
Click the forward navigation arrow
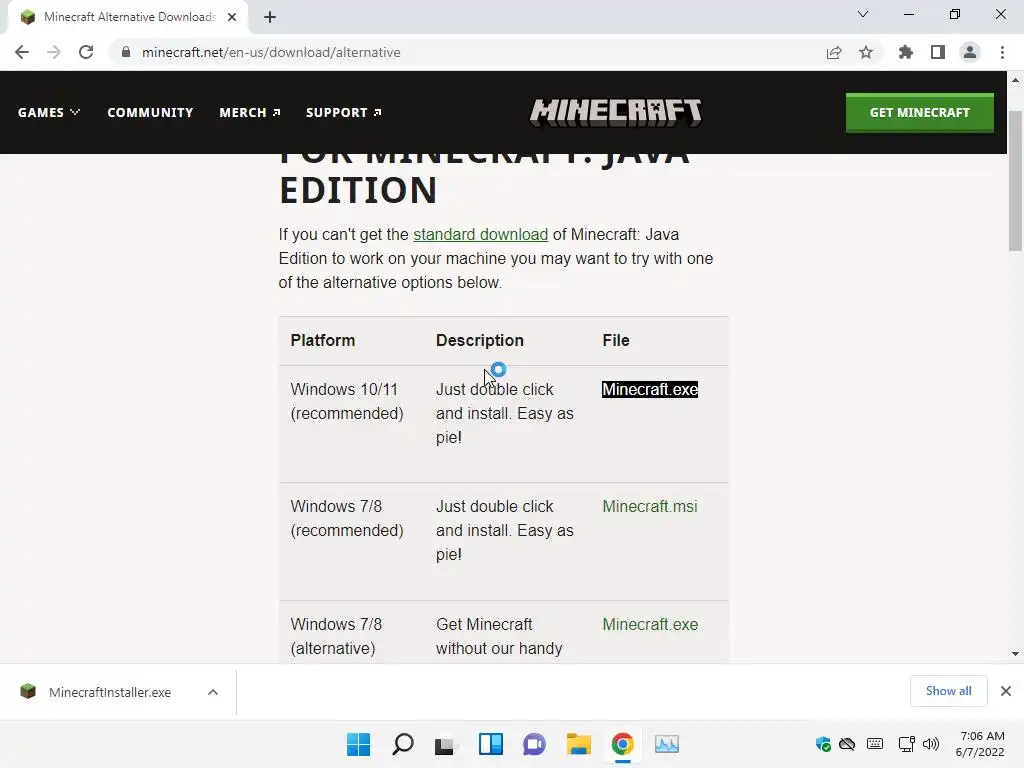(x=54, y=52)
